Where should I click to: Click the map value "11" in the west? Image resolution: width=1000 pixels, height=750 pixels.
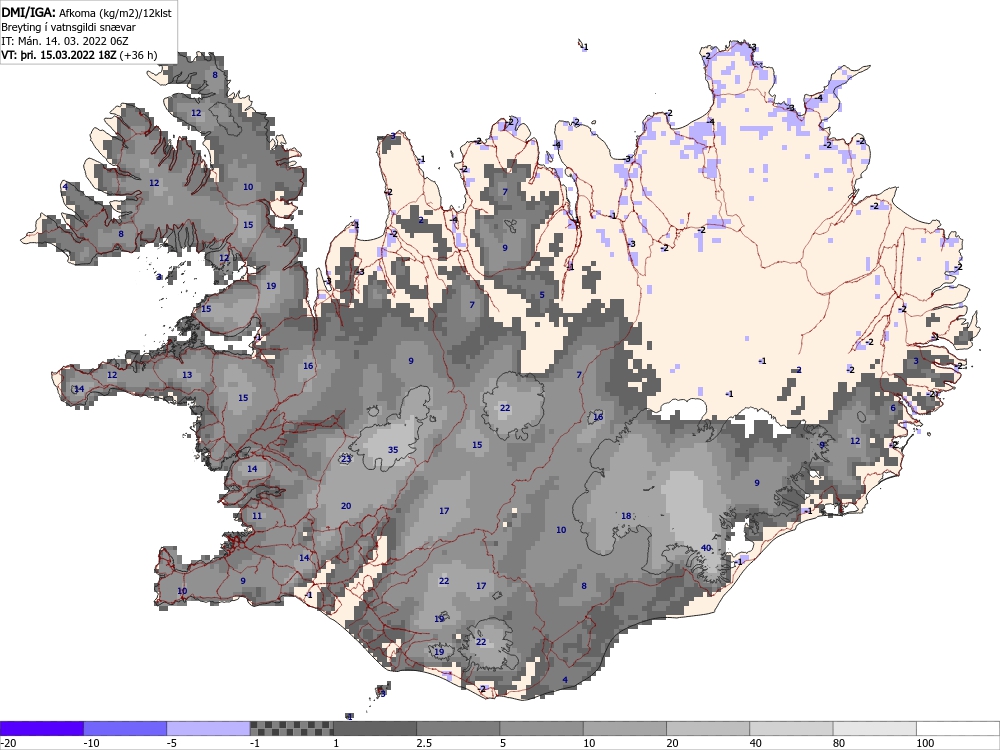tap(257, 515)
